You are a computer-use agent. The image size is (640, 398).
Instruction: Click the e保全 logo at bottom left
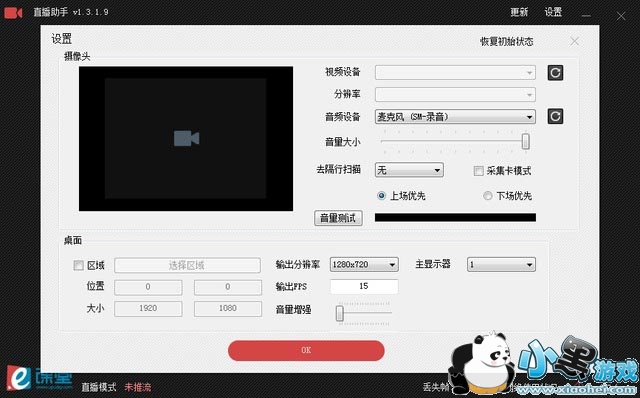[18, 377]
